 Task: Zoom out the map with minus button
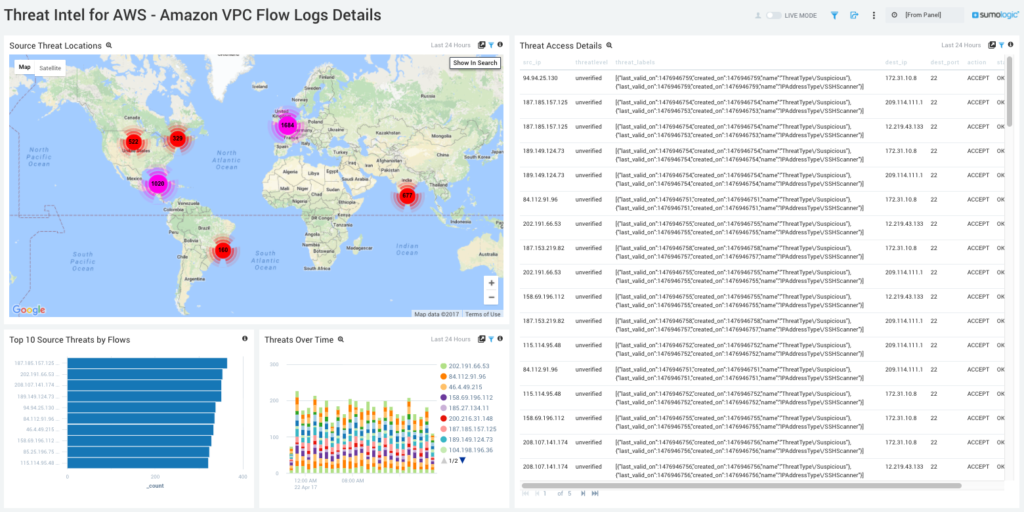click(x=492, y=298)
